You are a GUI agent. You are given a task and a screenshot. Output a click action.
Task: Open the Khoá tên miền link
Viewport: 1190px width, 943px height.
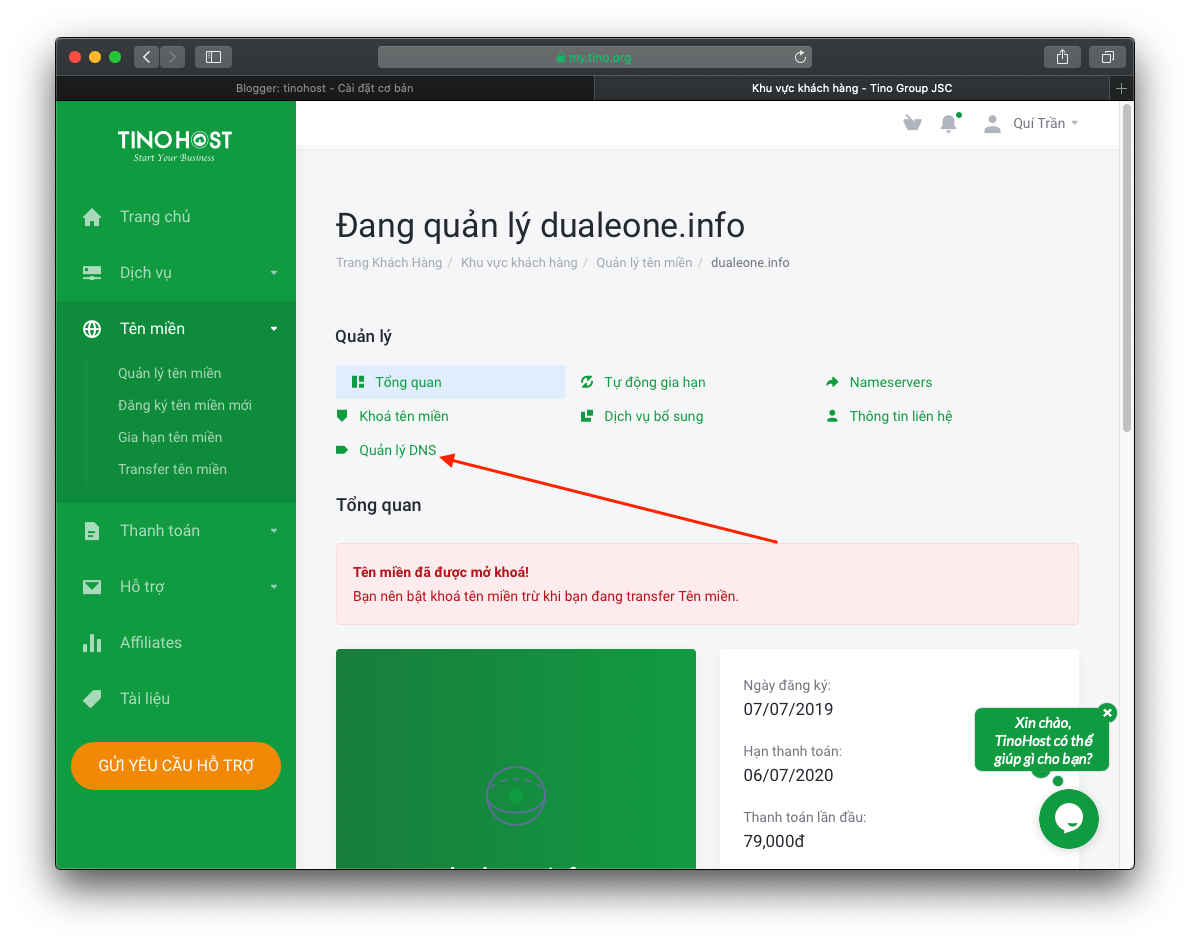tap(404, 416)
